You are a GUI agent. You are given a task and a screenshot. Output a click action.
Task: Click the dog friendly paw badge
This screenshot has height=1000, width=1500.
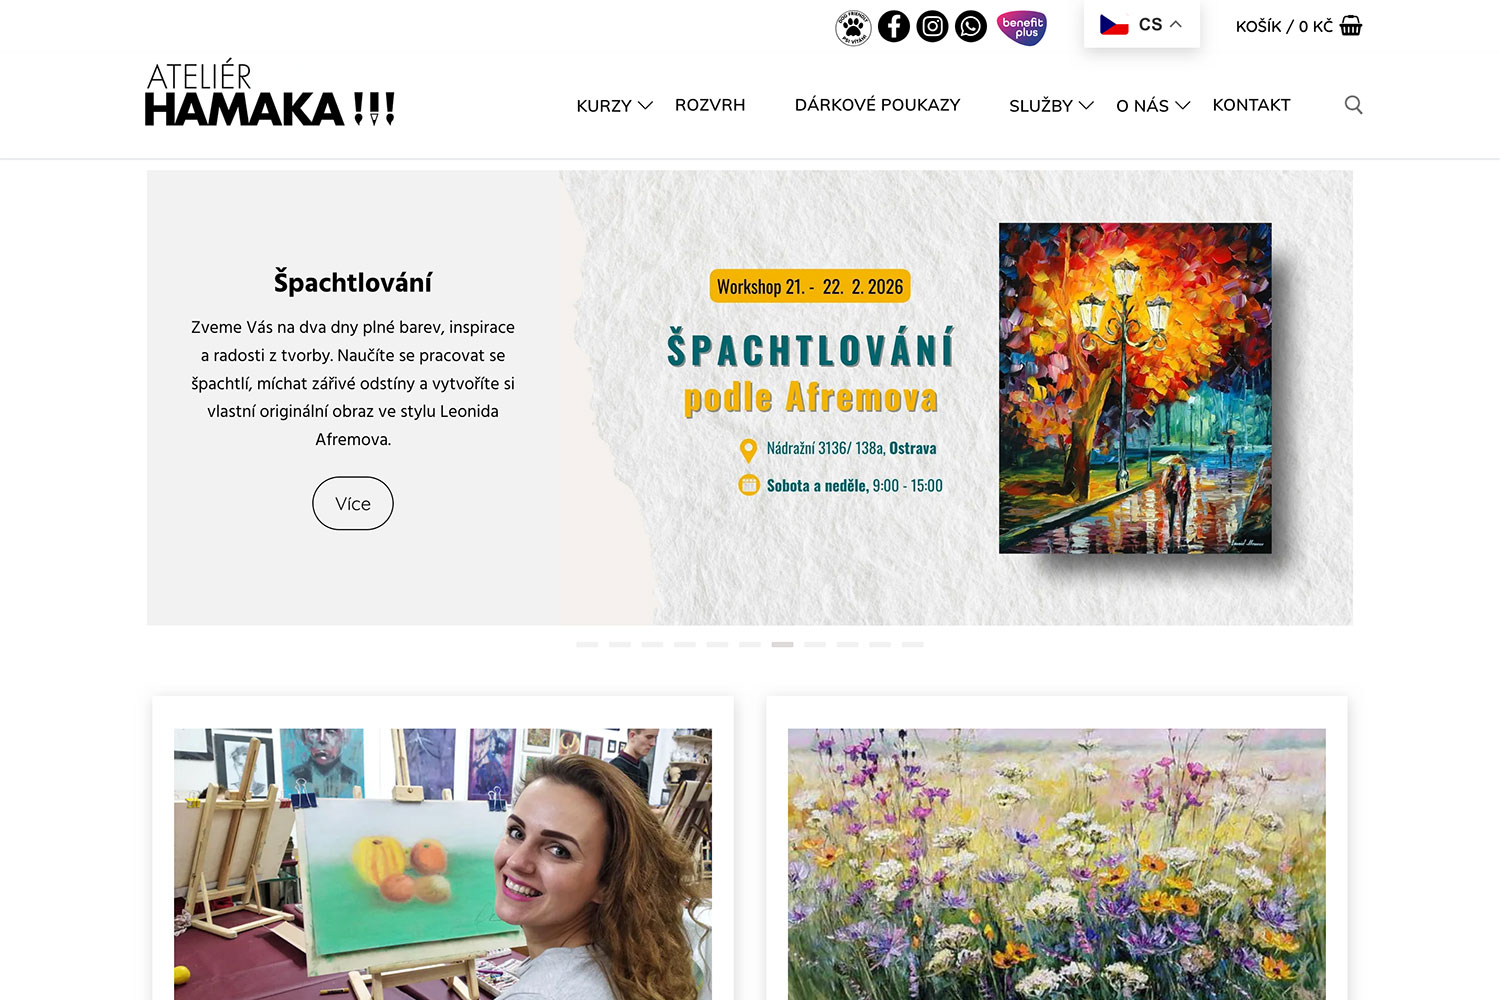point(853,27)
